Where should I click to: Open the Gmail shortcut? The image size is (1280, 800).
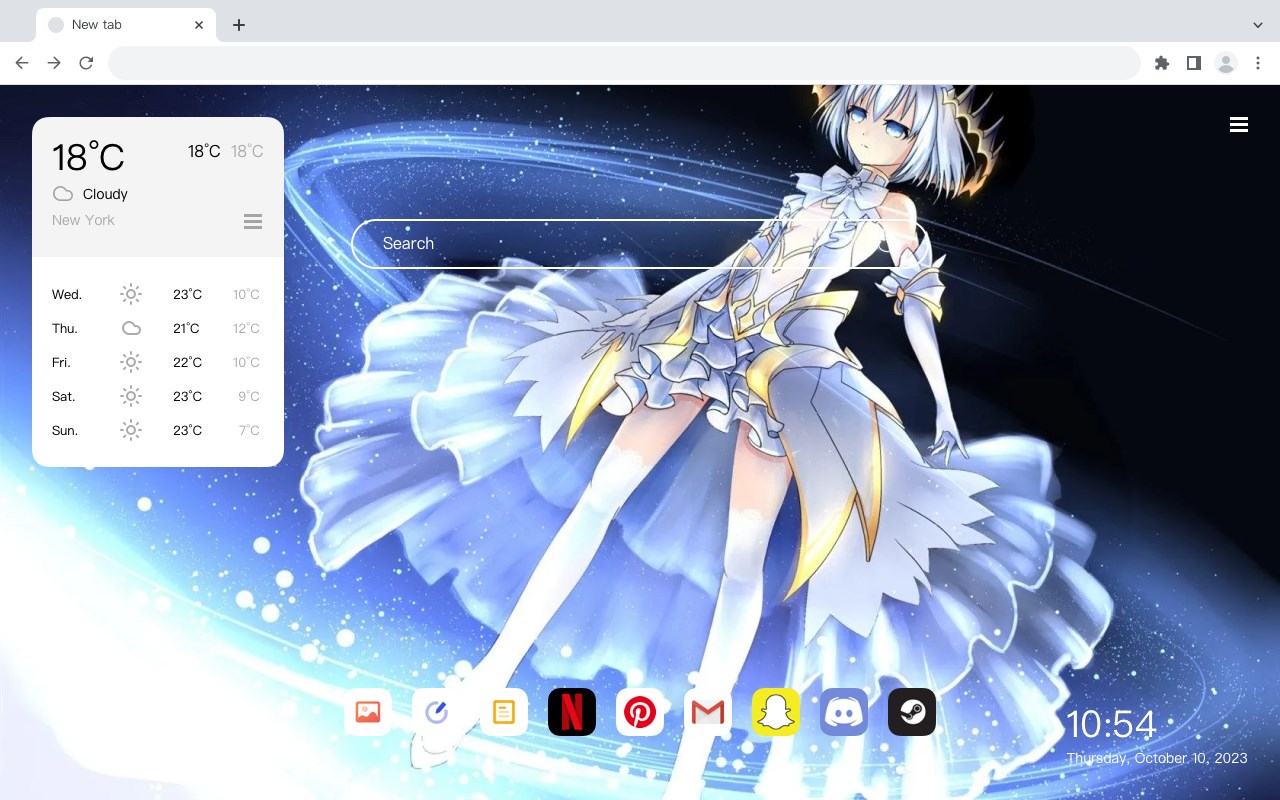[708, 712]
